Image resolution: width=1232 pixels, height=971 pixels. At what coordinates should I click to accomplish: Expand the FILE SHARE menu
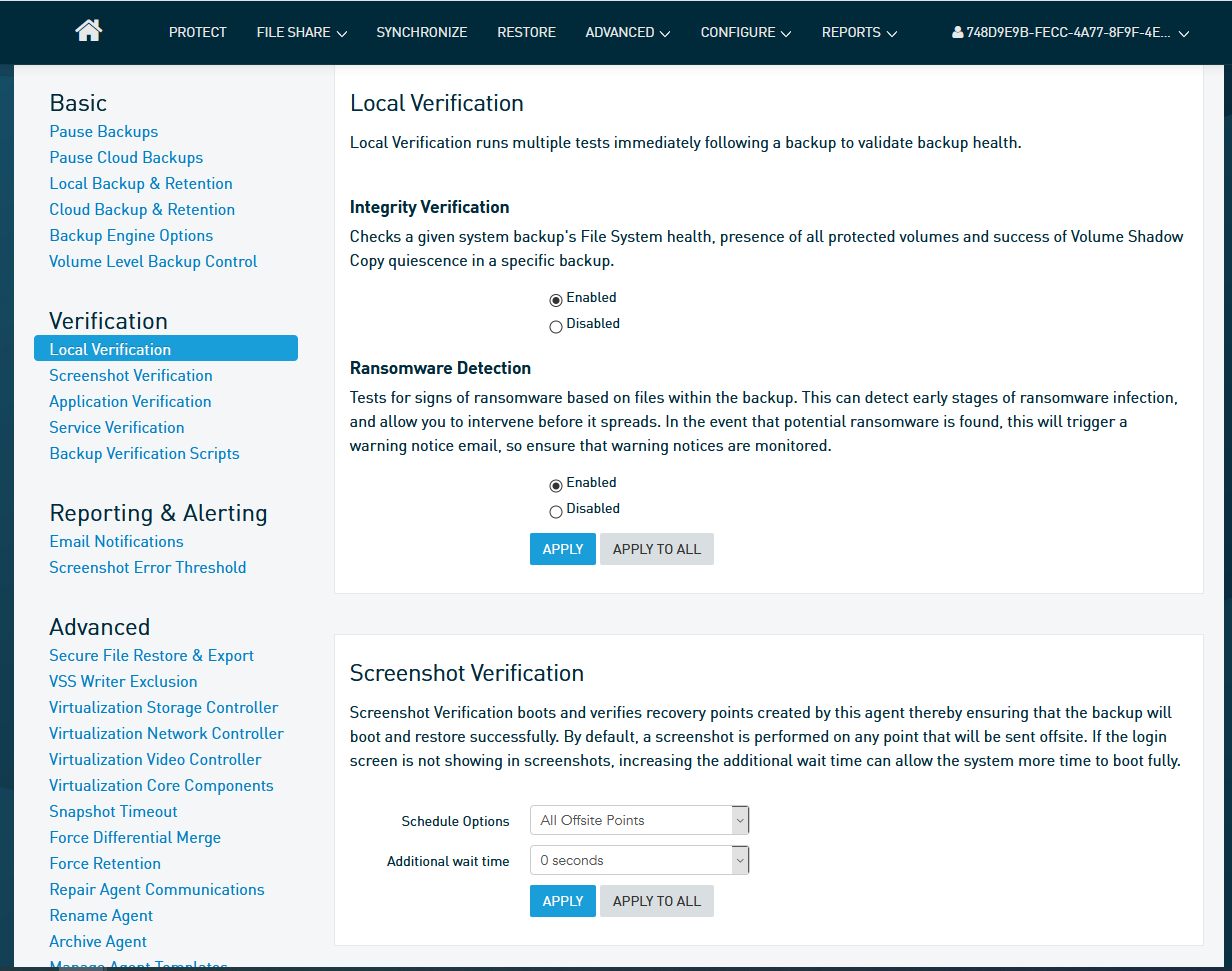pos(301,32)
